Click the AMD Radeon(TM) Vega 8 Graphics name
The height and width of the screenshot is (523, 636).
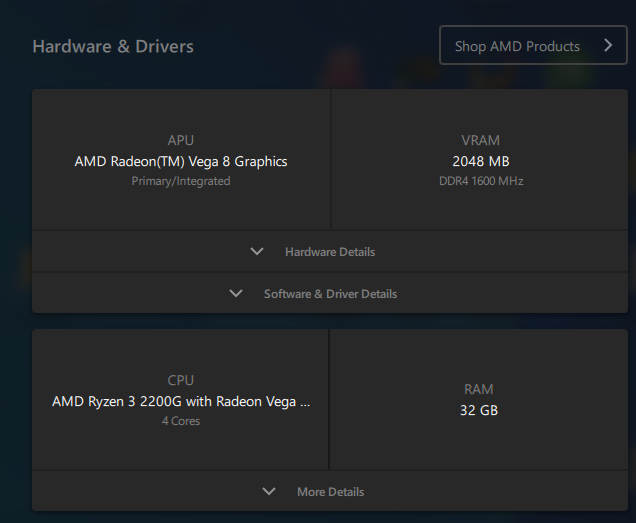click(x=181, y=161)
